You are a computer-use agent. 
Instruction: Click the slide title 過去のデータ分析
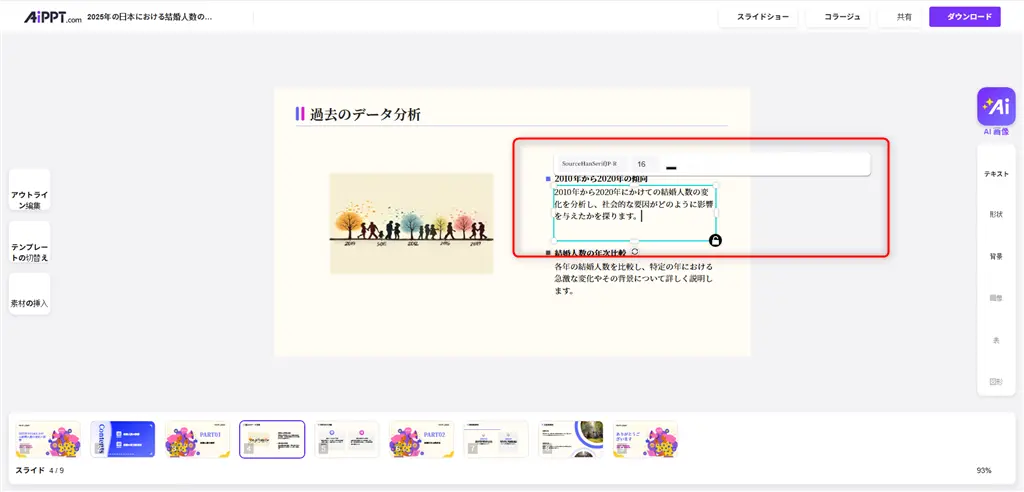point(365,114)
